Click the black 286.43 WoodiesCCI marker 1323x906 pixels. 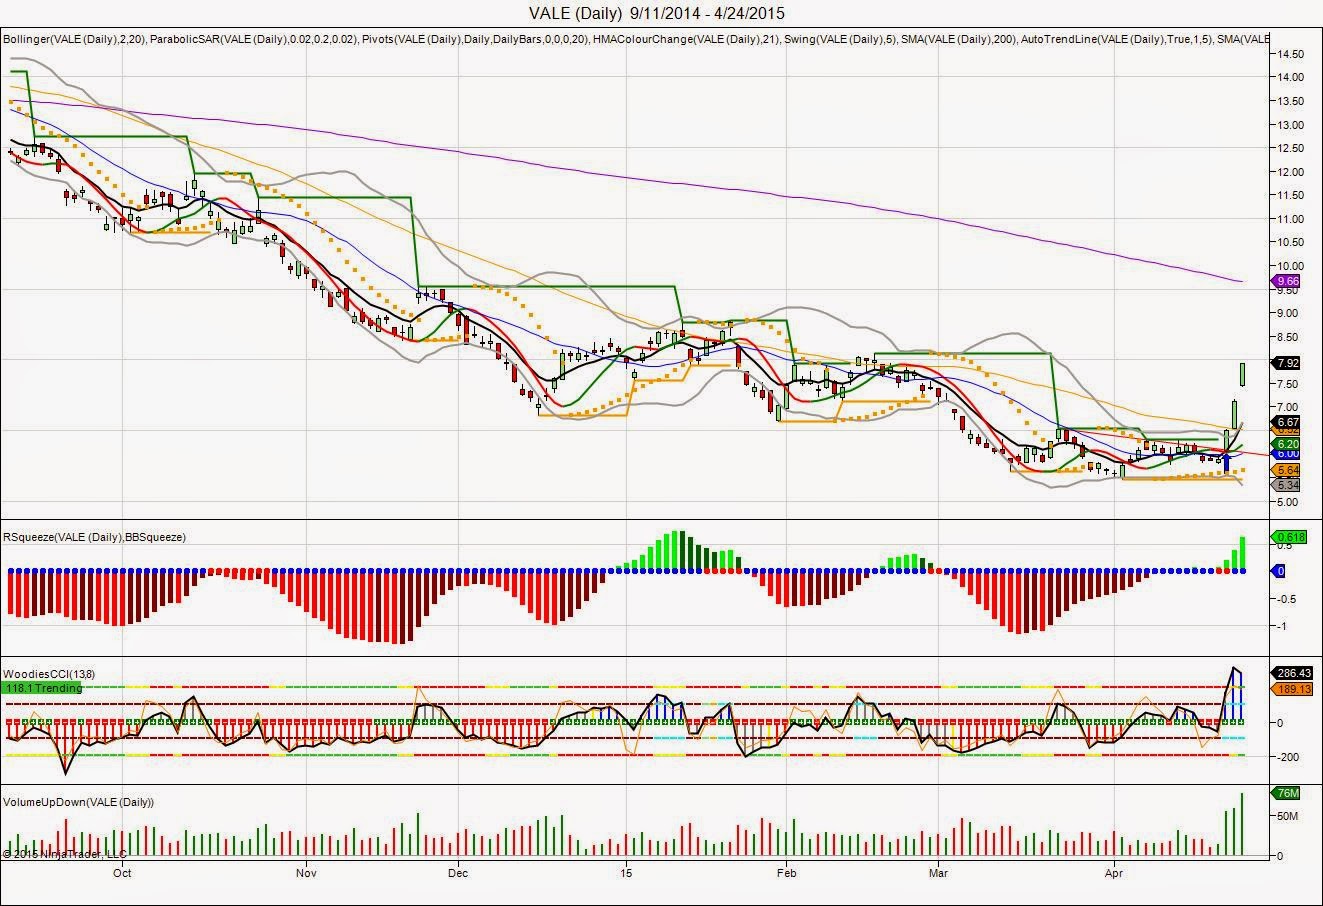tap(1290, 674)
